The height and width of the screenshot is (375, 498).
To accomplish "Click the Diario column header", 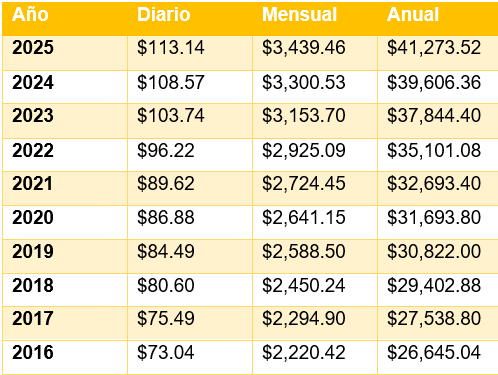I will tap(164, 15).
